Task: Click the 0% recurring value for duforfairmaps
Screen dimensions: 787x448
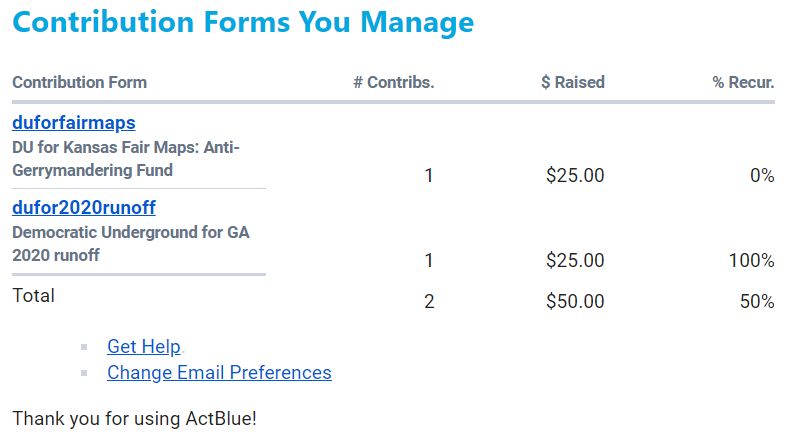Action: coord(761,176)
